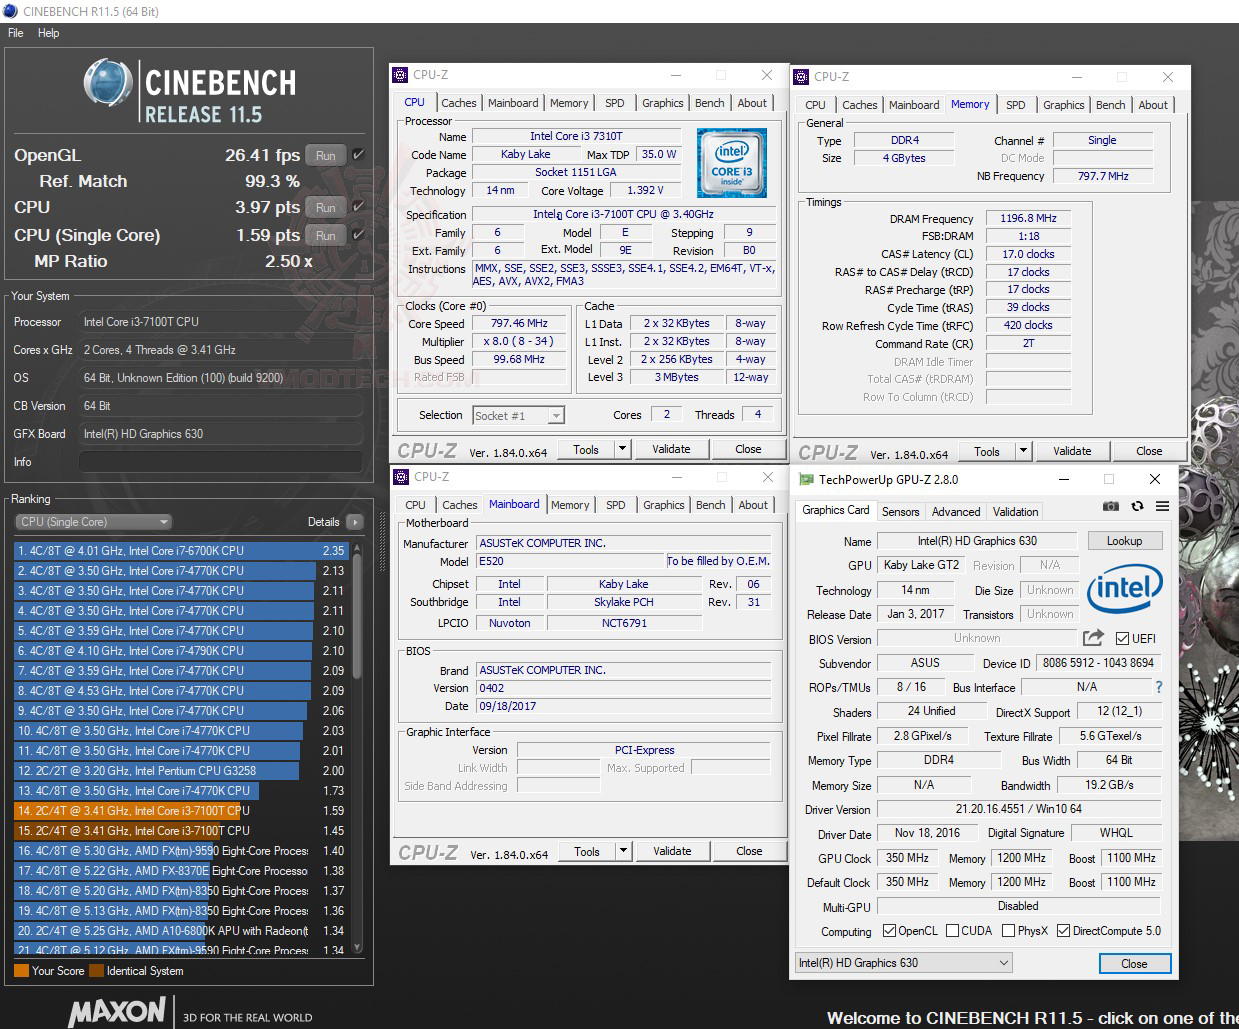
Task: Run the OpenGL benchmark
Action: click(325, 155)
